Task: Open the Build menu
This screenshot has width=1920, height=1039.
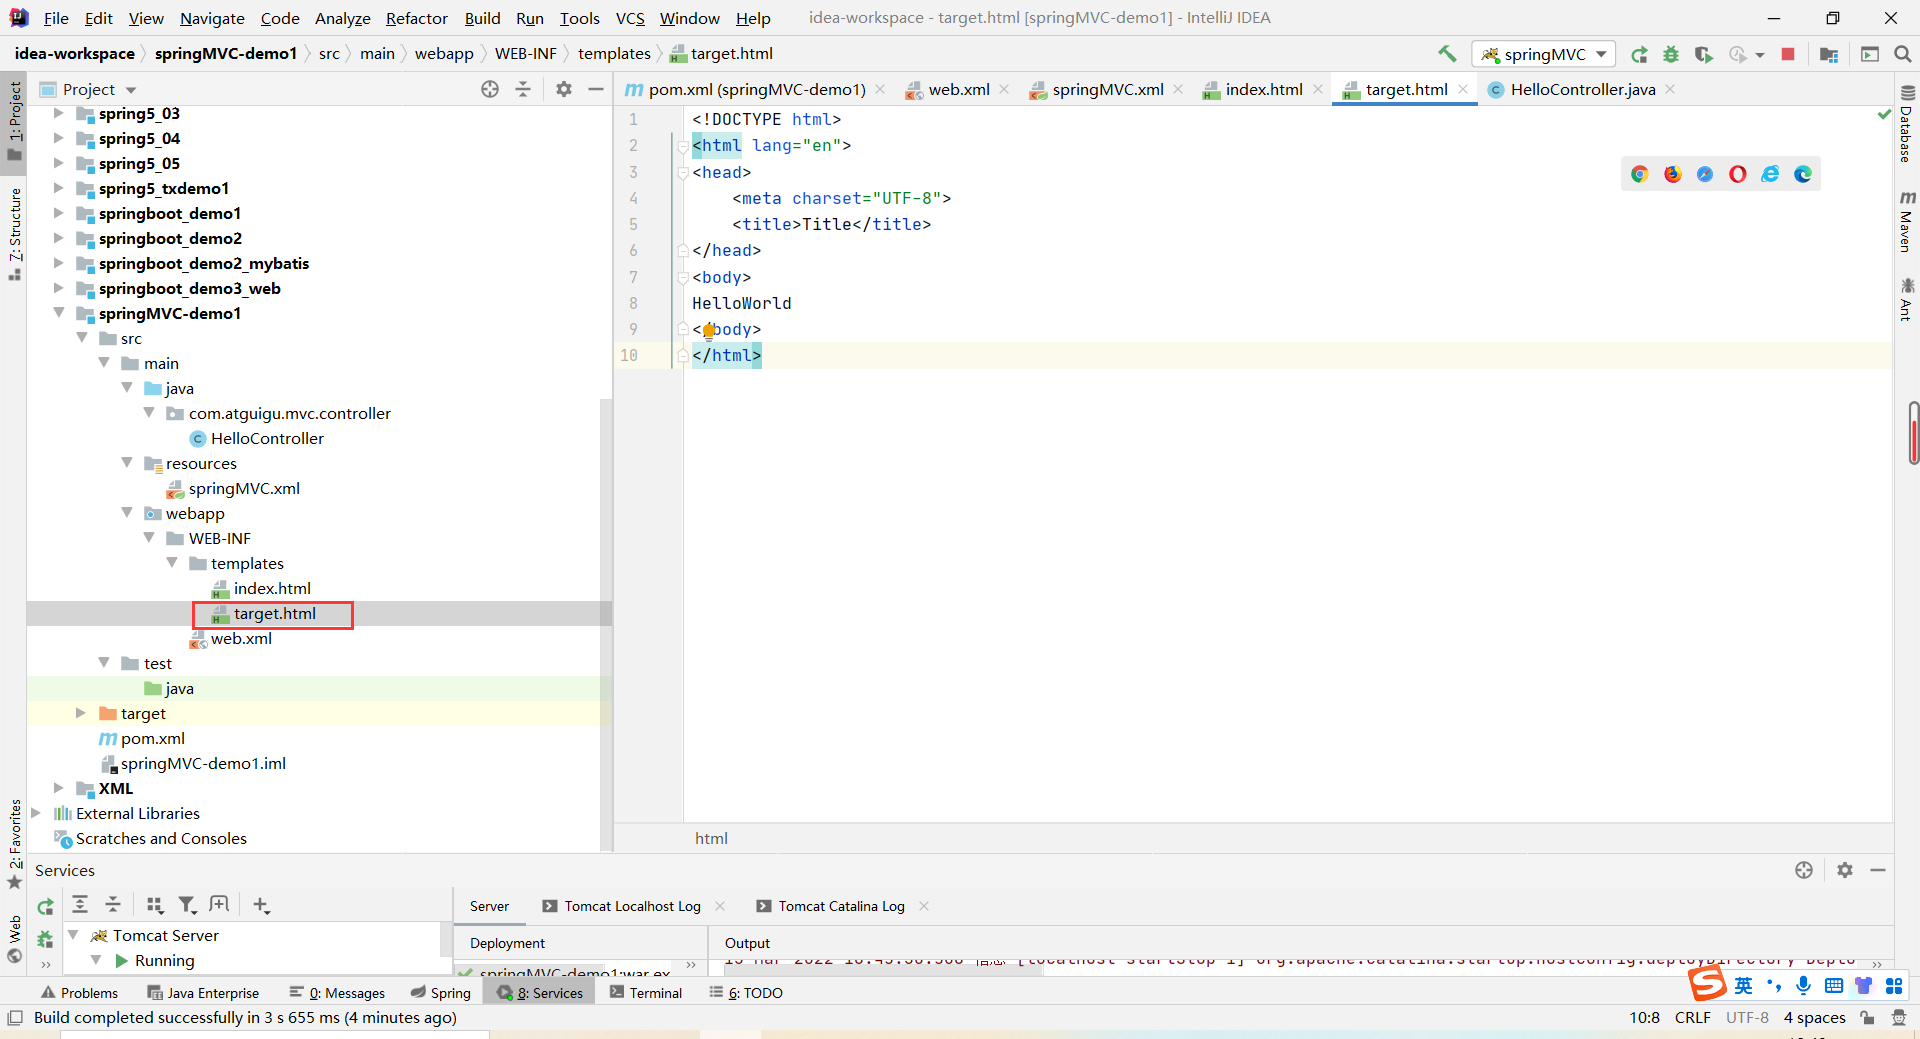Action: [x=482, y=18]
